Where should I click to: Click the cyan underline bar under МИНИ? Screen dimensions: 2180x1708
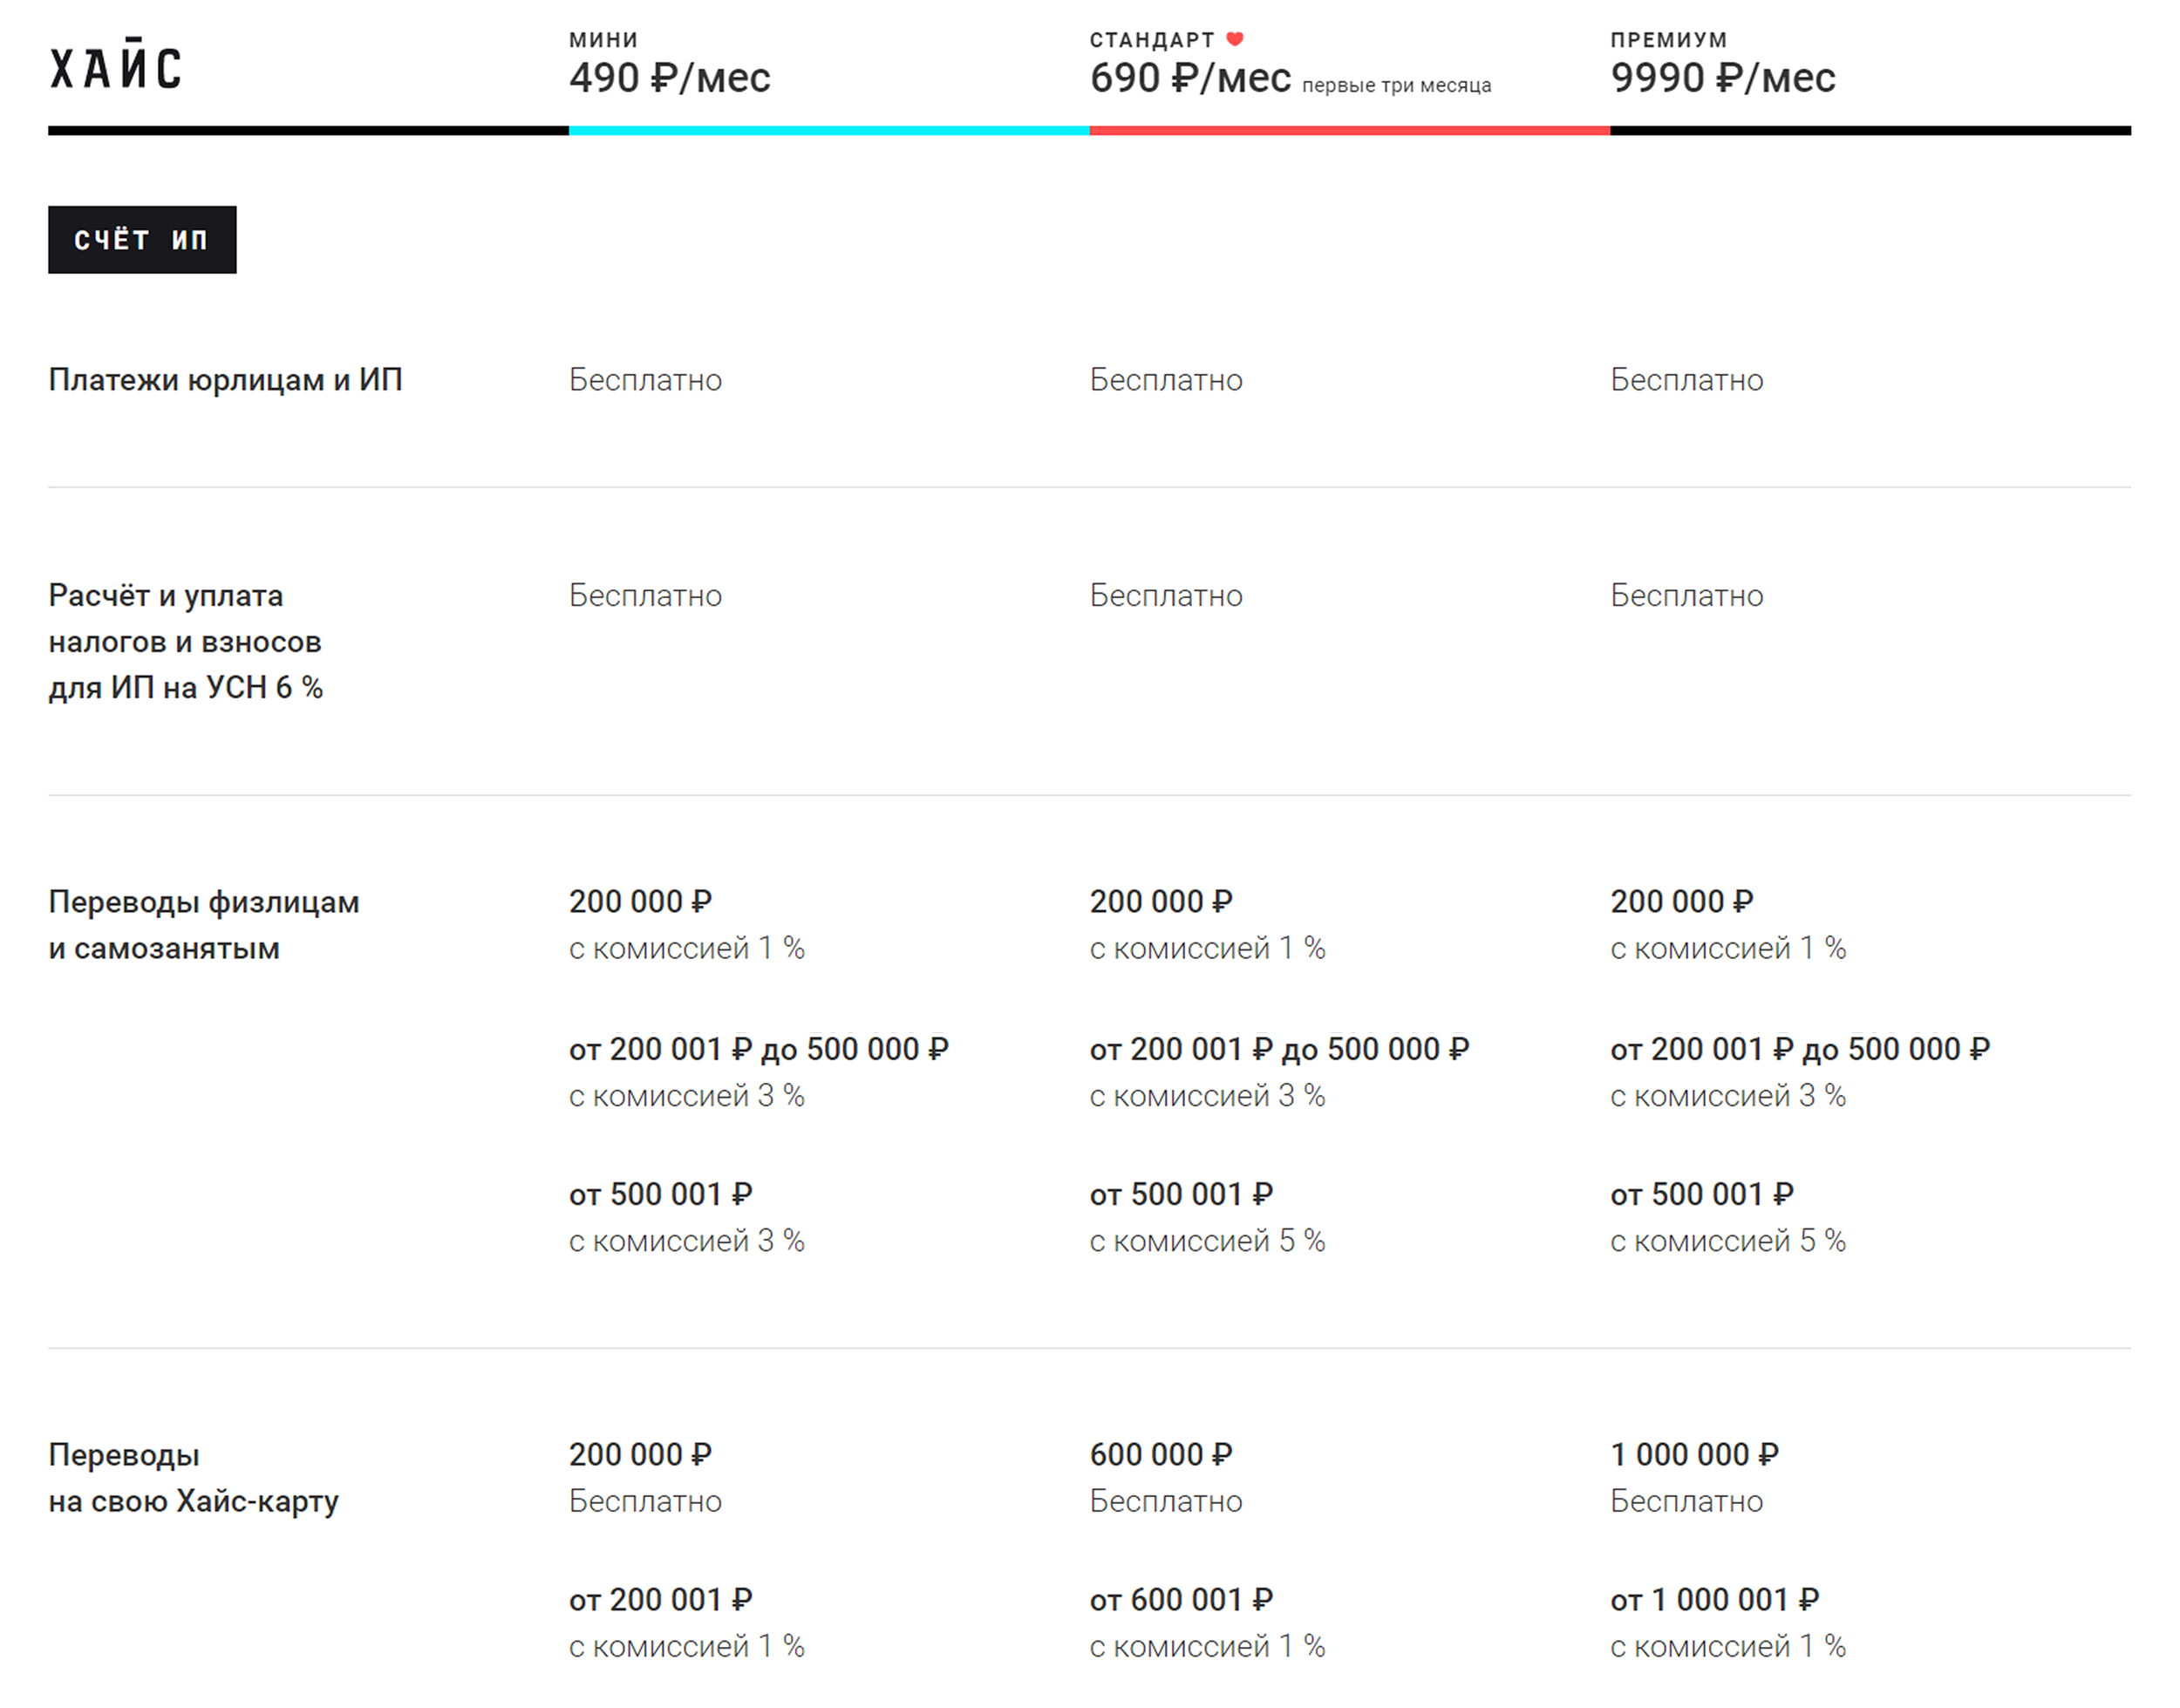coord(828,131)
